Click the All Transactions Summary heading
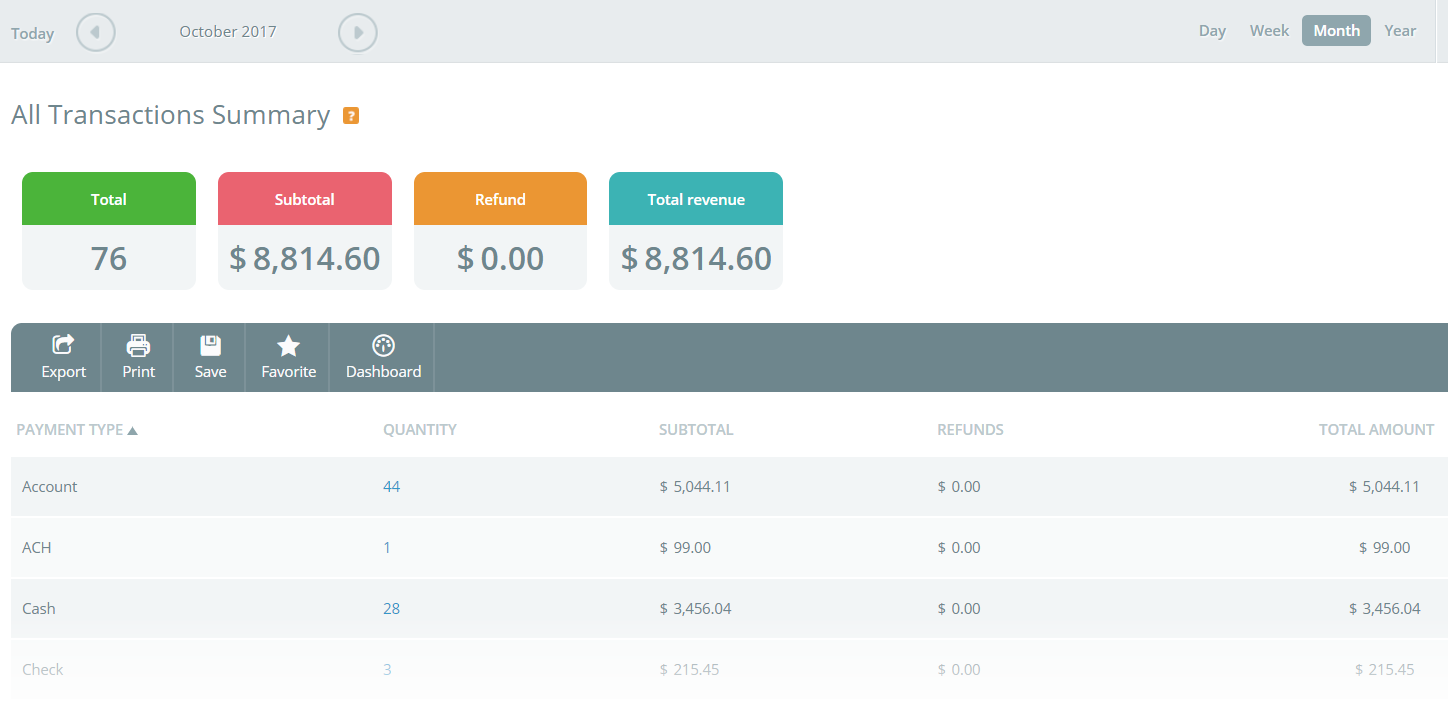 (x=170, y=115)
